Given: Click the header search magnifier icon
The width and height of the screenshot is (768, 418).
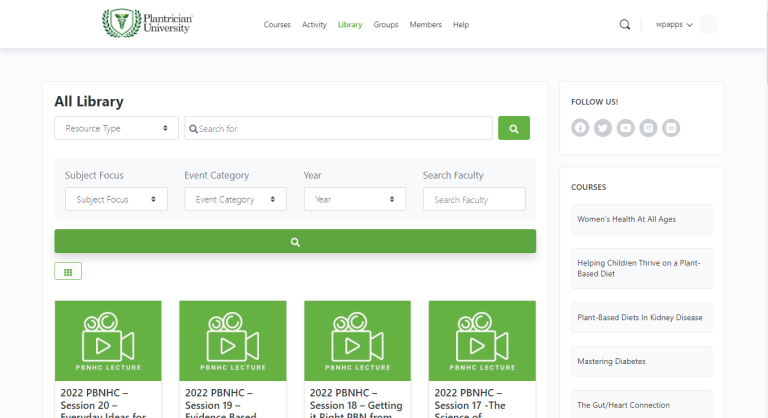Looking at the screenshot, I should point(625,25).
